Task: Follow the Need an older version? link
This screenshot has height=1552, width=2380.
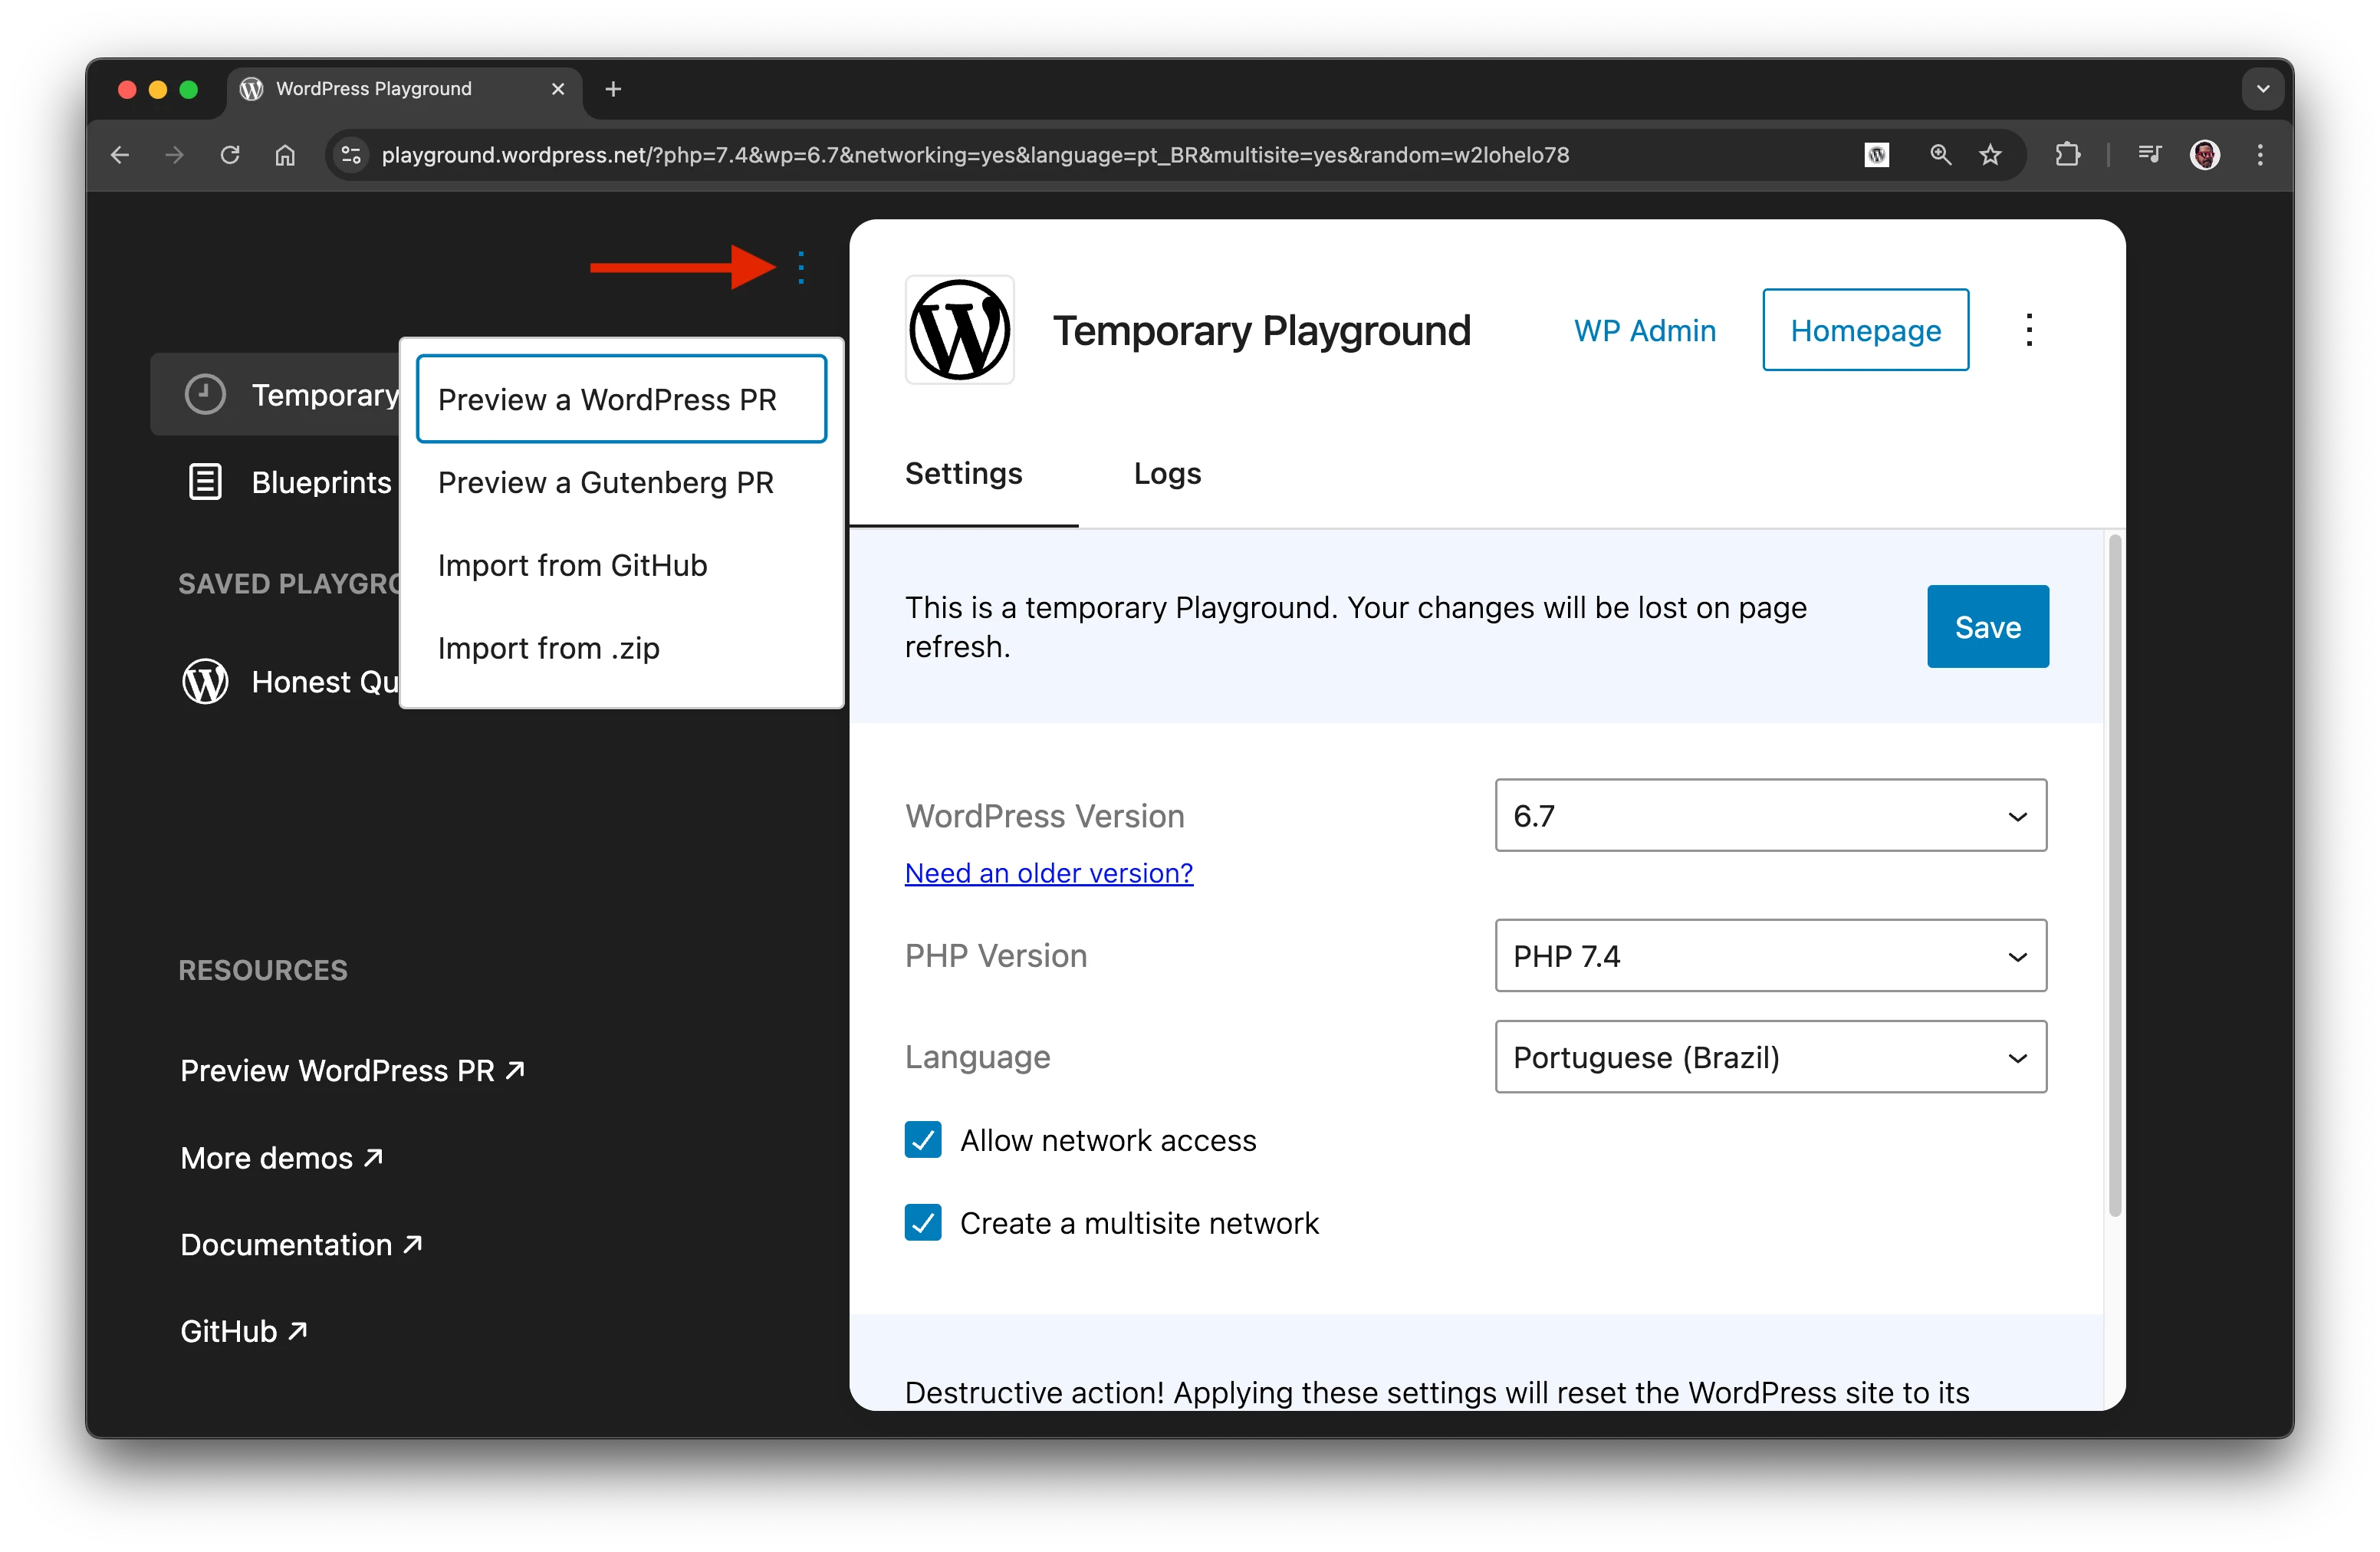Action: (1048, 873)
